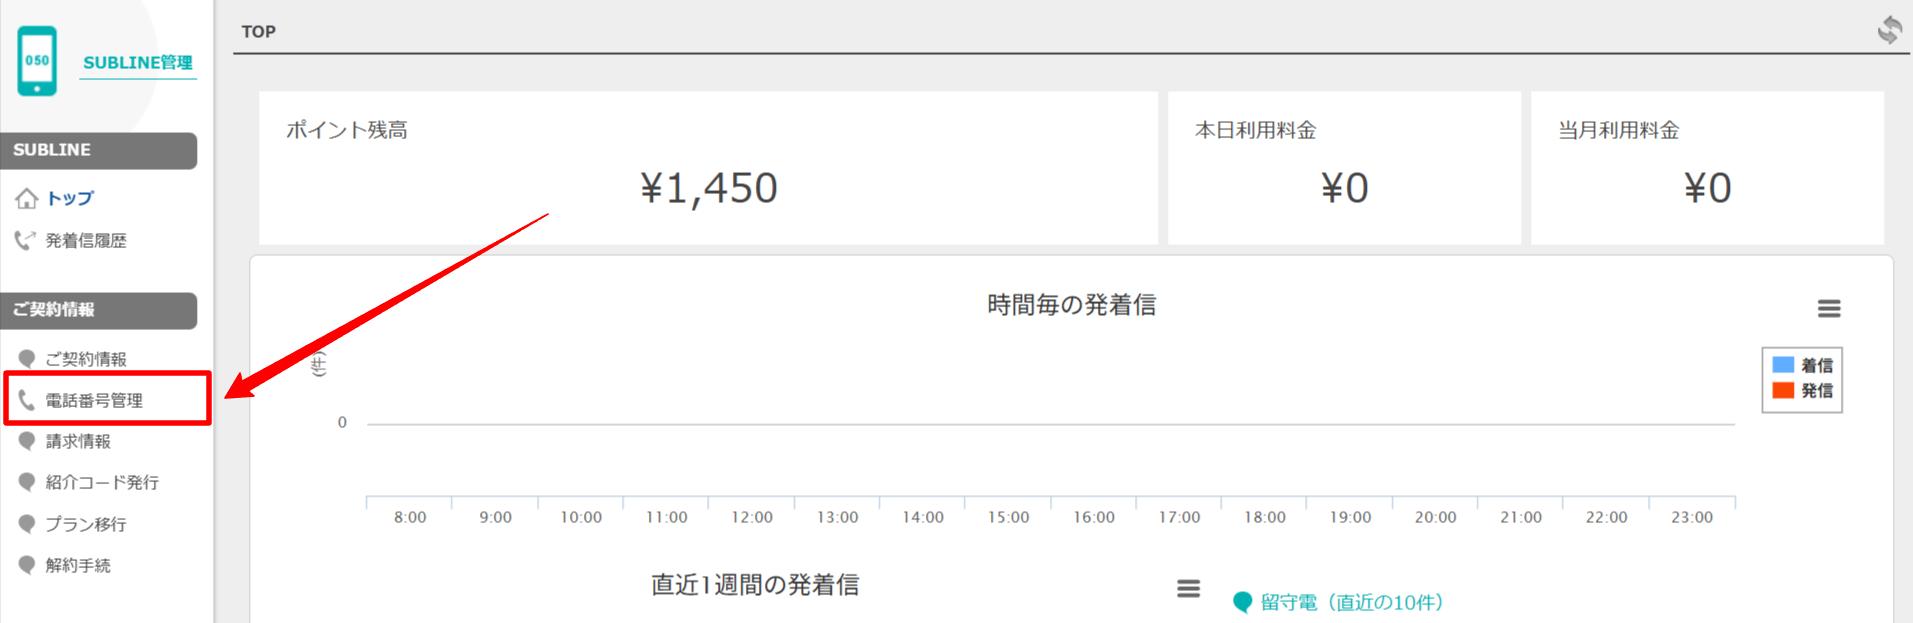The height and width of the screenshot is (623, 1913).
Task: Open the 時間毎の発着信 chart hamburger menu
Action: (1829, 309)
